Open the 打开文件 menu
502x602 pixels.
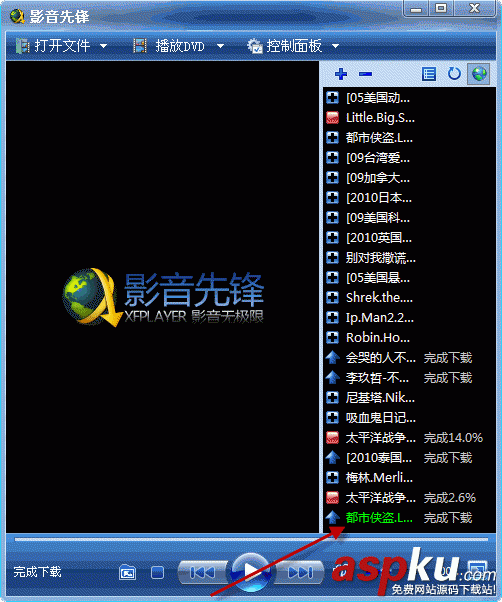[x=62, y=46]
